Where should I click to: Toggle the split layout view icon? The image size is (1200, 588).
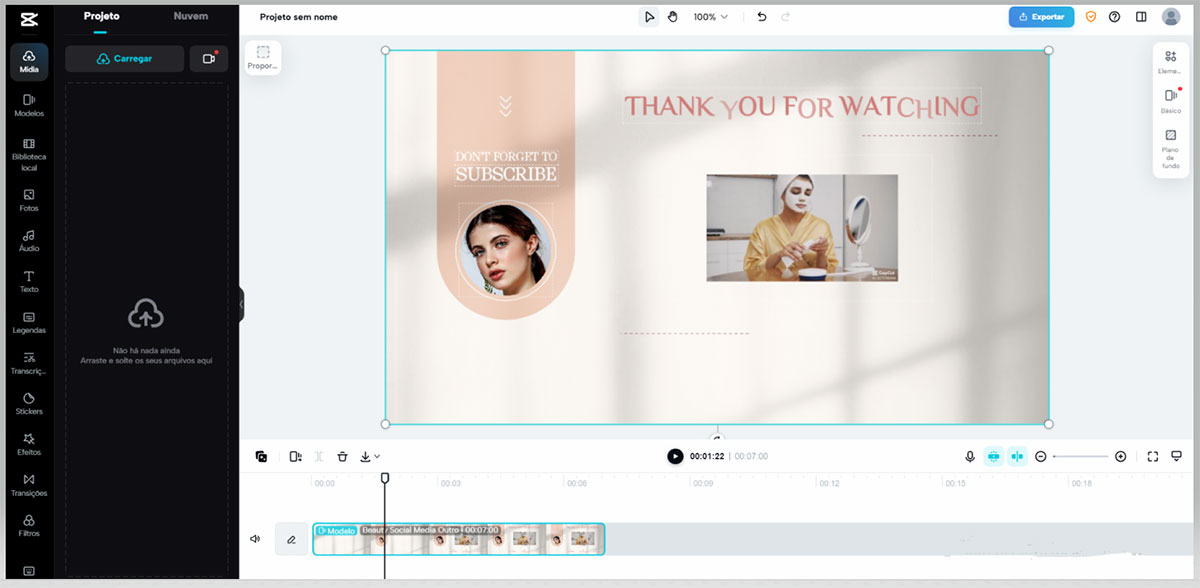pos(1141,17)
